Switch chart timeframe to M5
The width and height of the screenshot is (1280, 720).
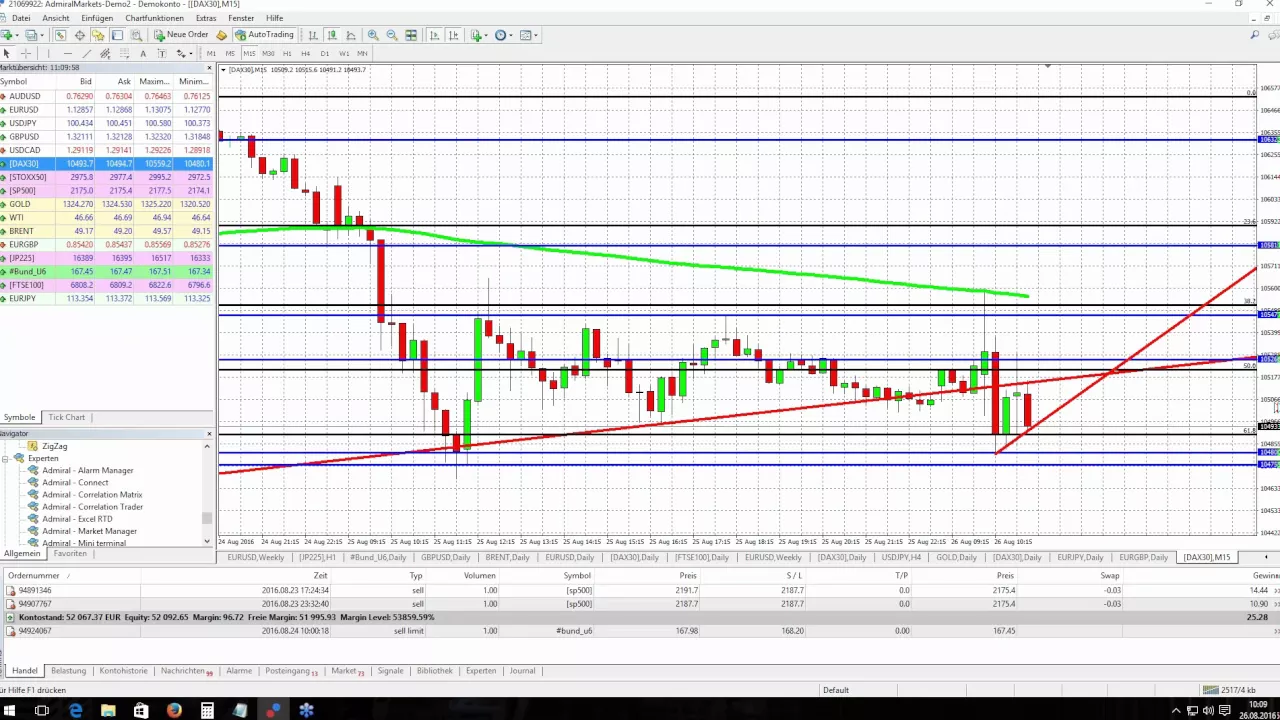click(x=230, y=53)
